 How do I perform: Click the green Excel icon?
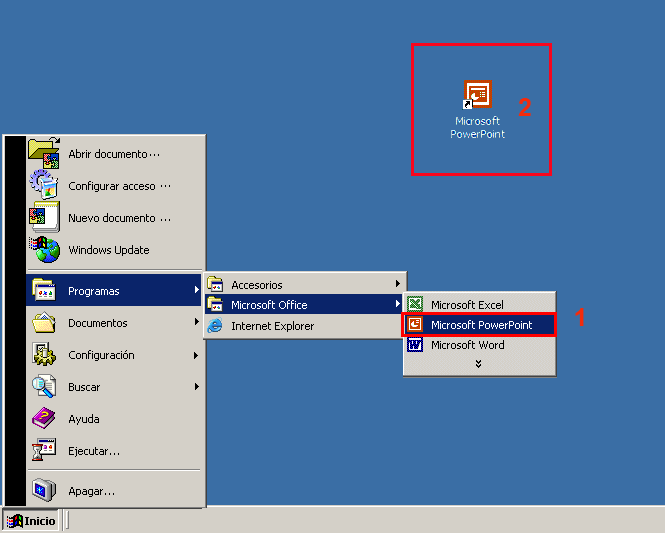(415, 304)
